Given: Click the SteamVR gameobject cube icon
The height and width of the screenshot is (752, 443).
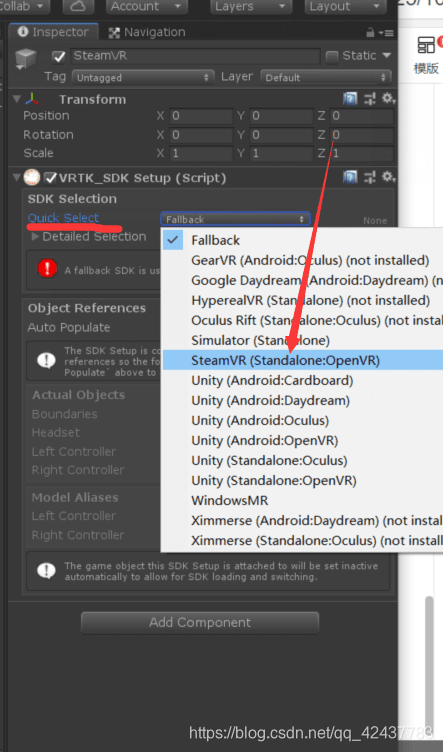Looking at the screenshot, I should click(x=26, y=59).
